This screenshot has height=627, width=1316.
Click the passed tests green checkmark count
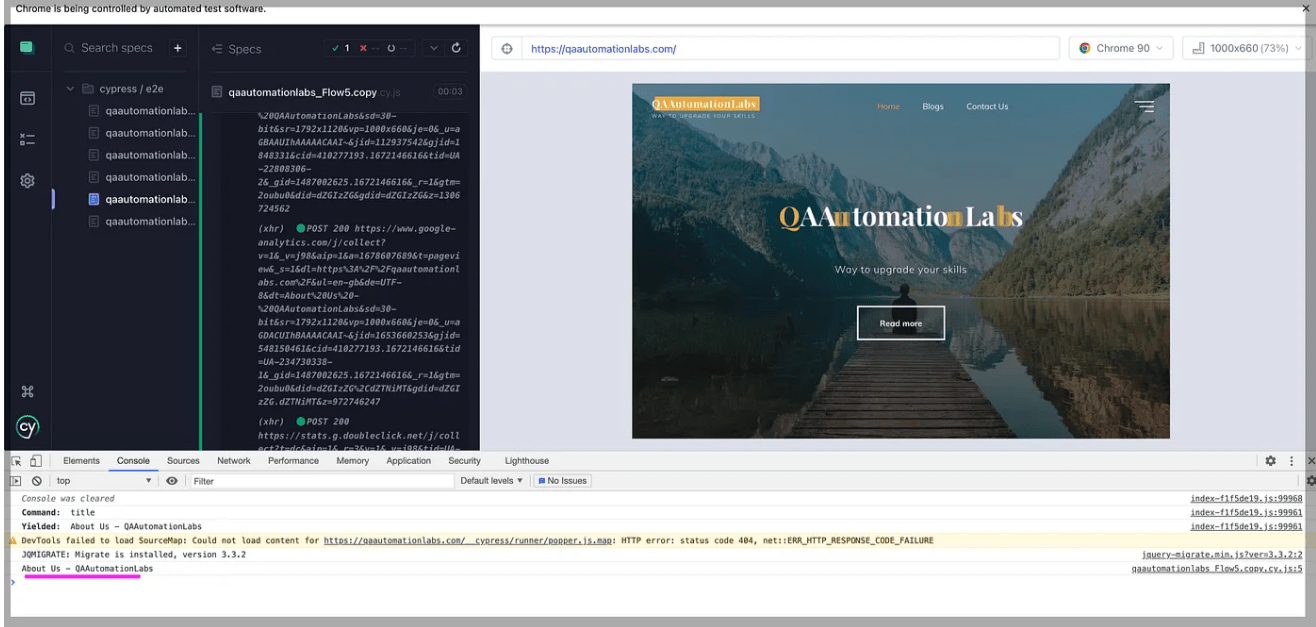341,48
